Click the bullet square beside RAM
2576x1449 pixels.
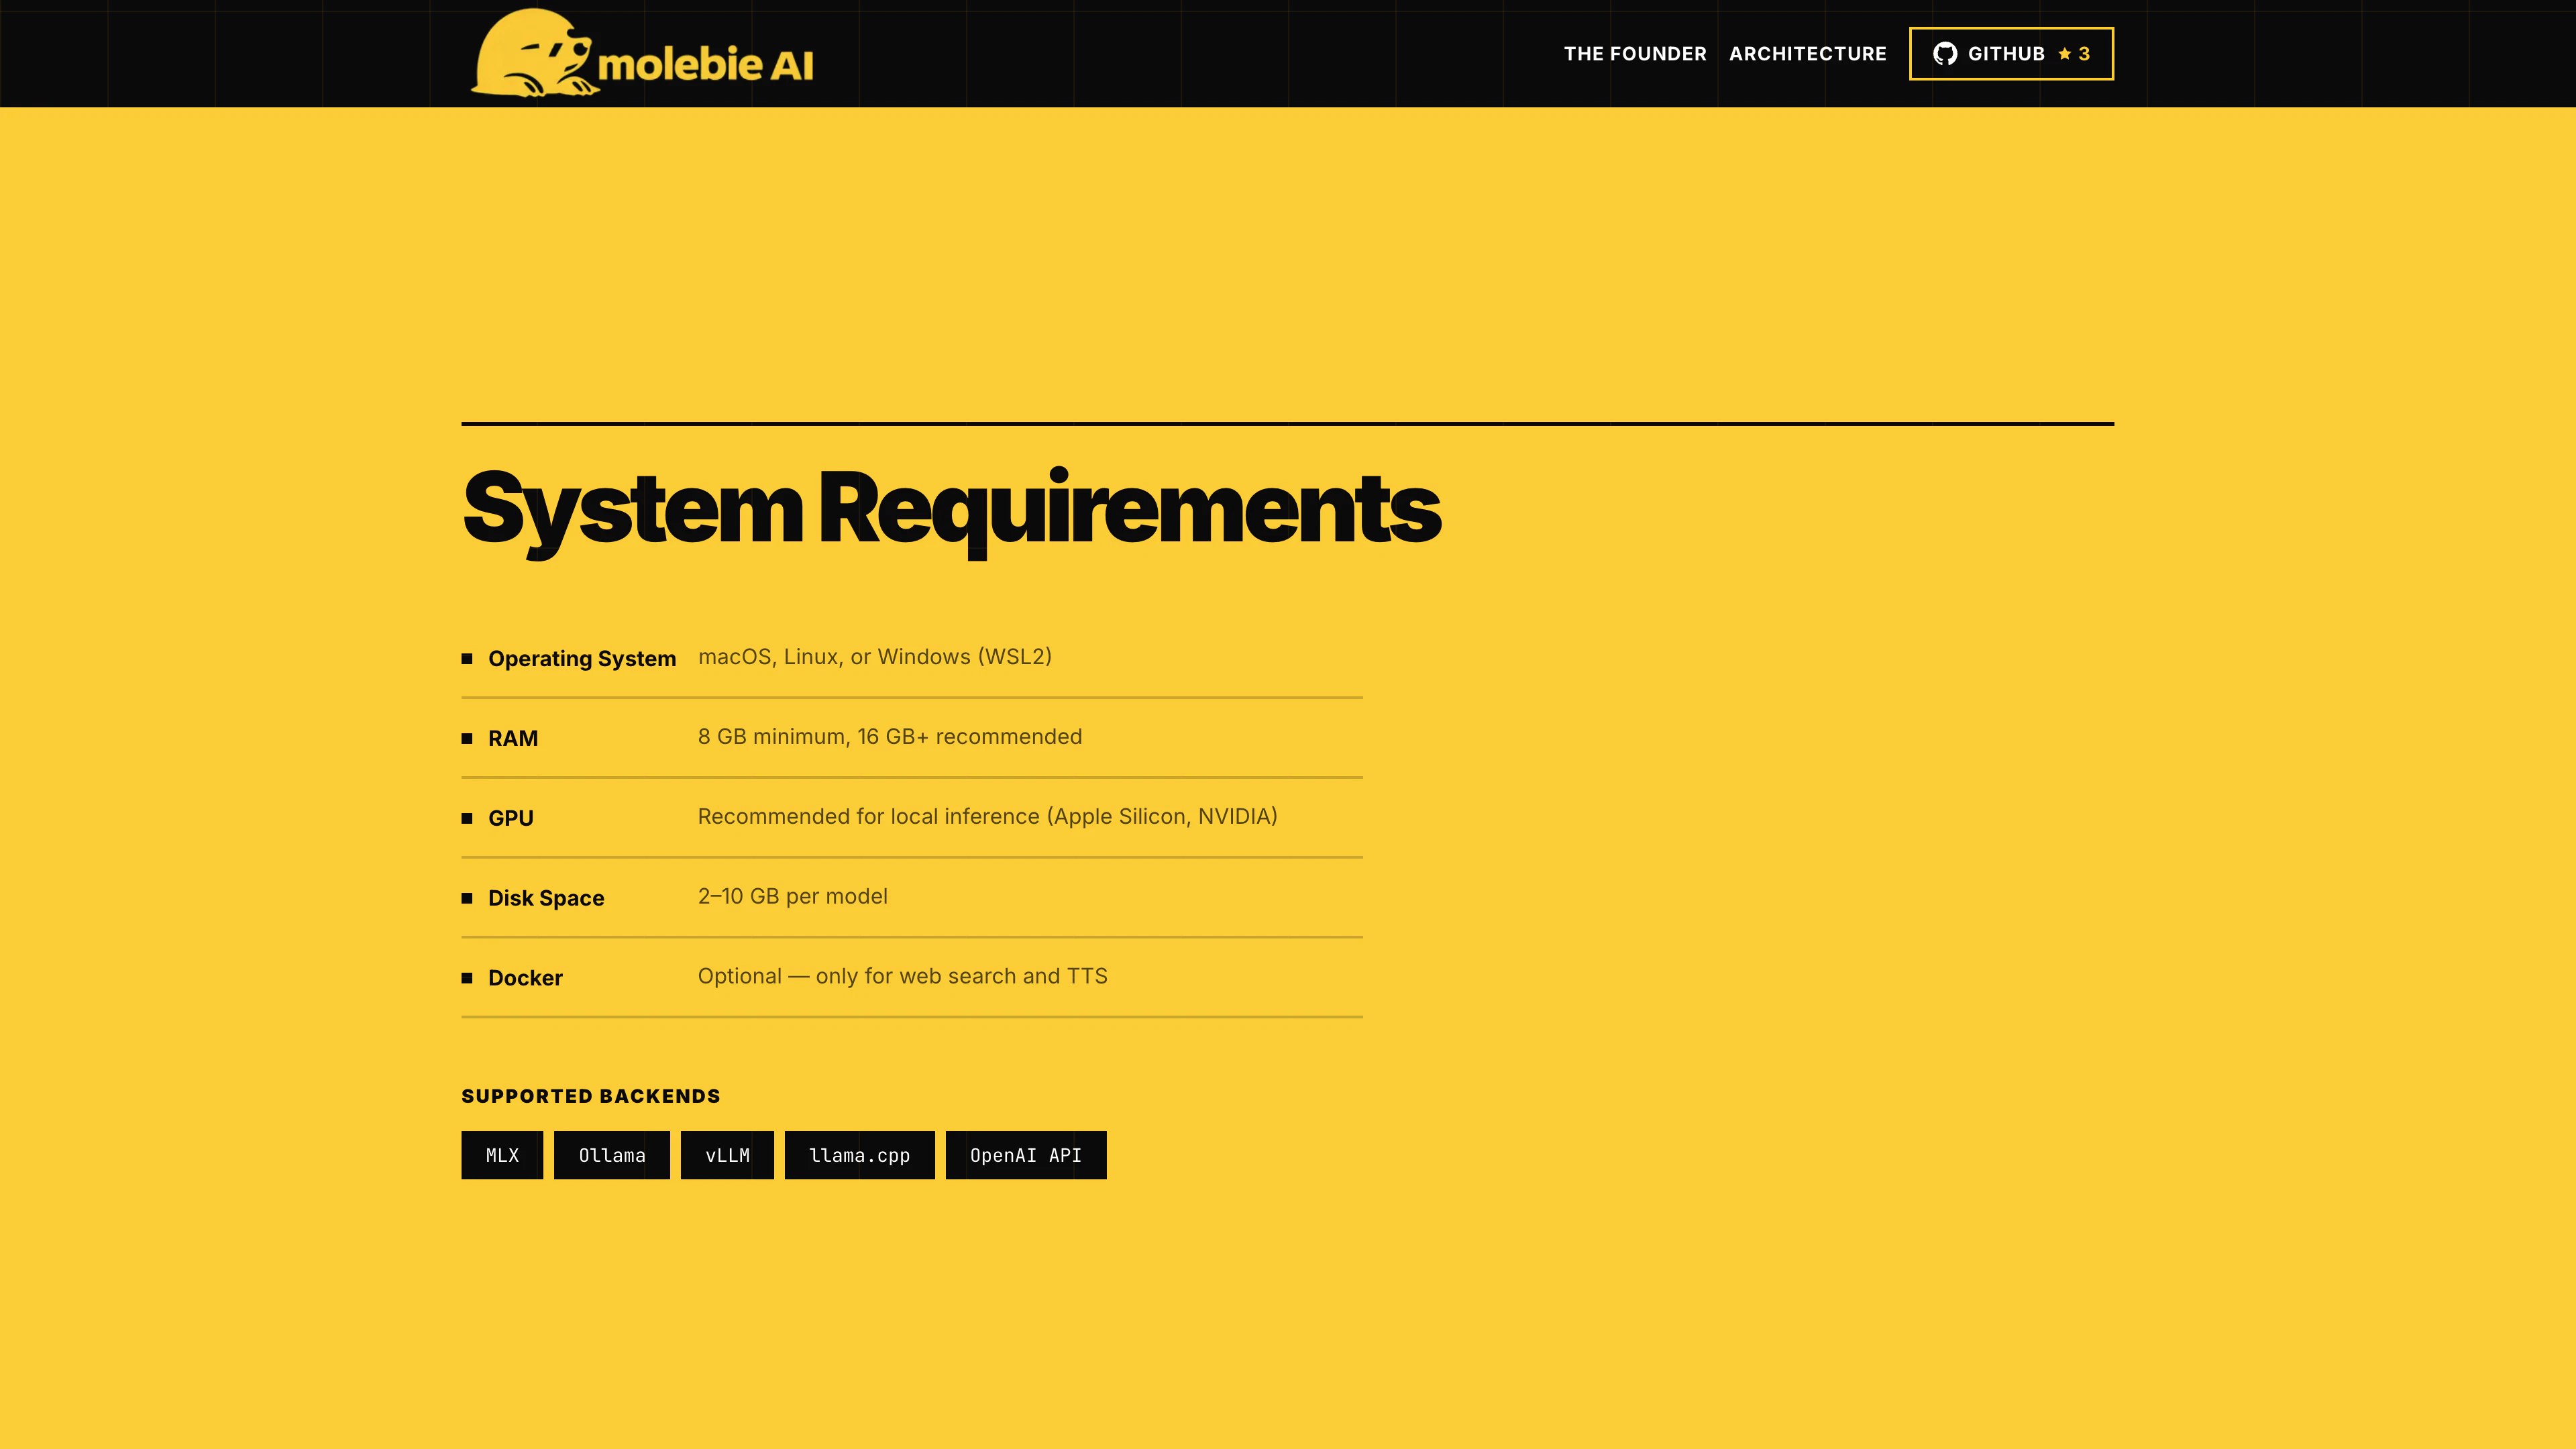pos(467,738)
